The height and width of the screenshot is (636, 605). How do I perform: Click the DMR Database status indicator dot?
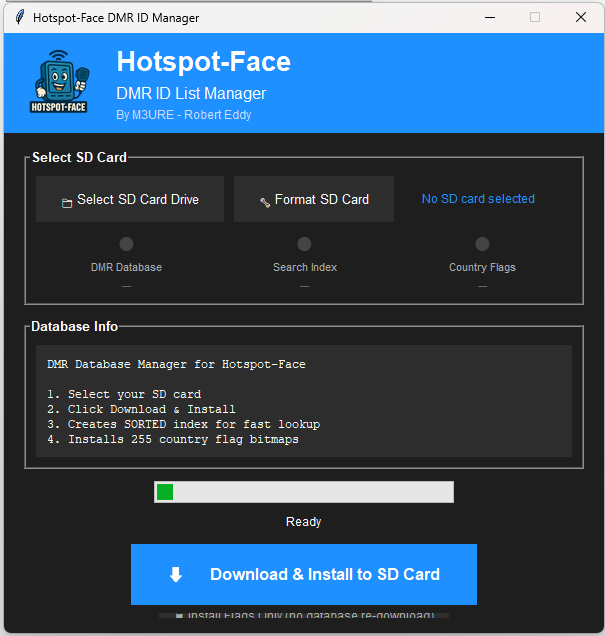[126, 244]
